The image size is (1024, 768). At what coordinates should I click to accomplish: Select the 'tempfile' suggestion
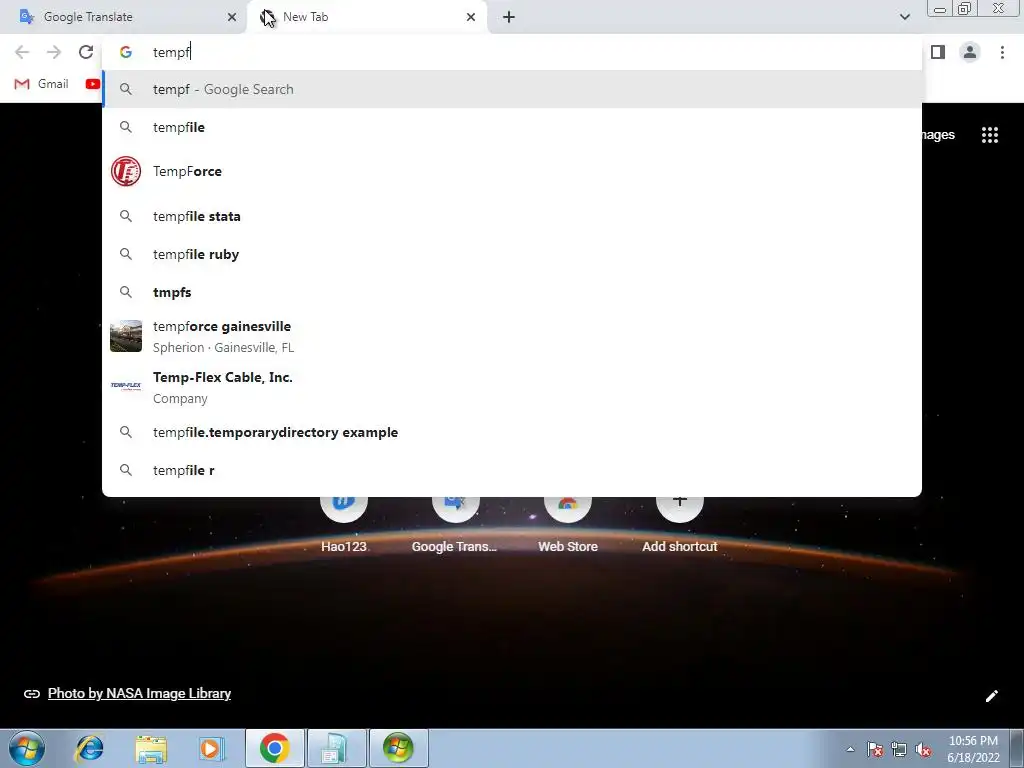pyautogui.click(x=512, y=127)
